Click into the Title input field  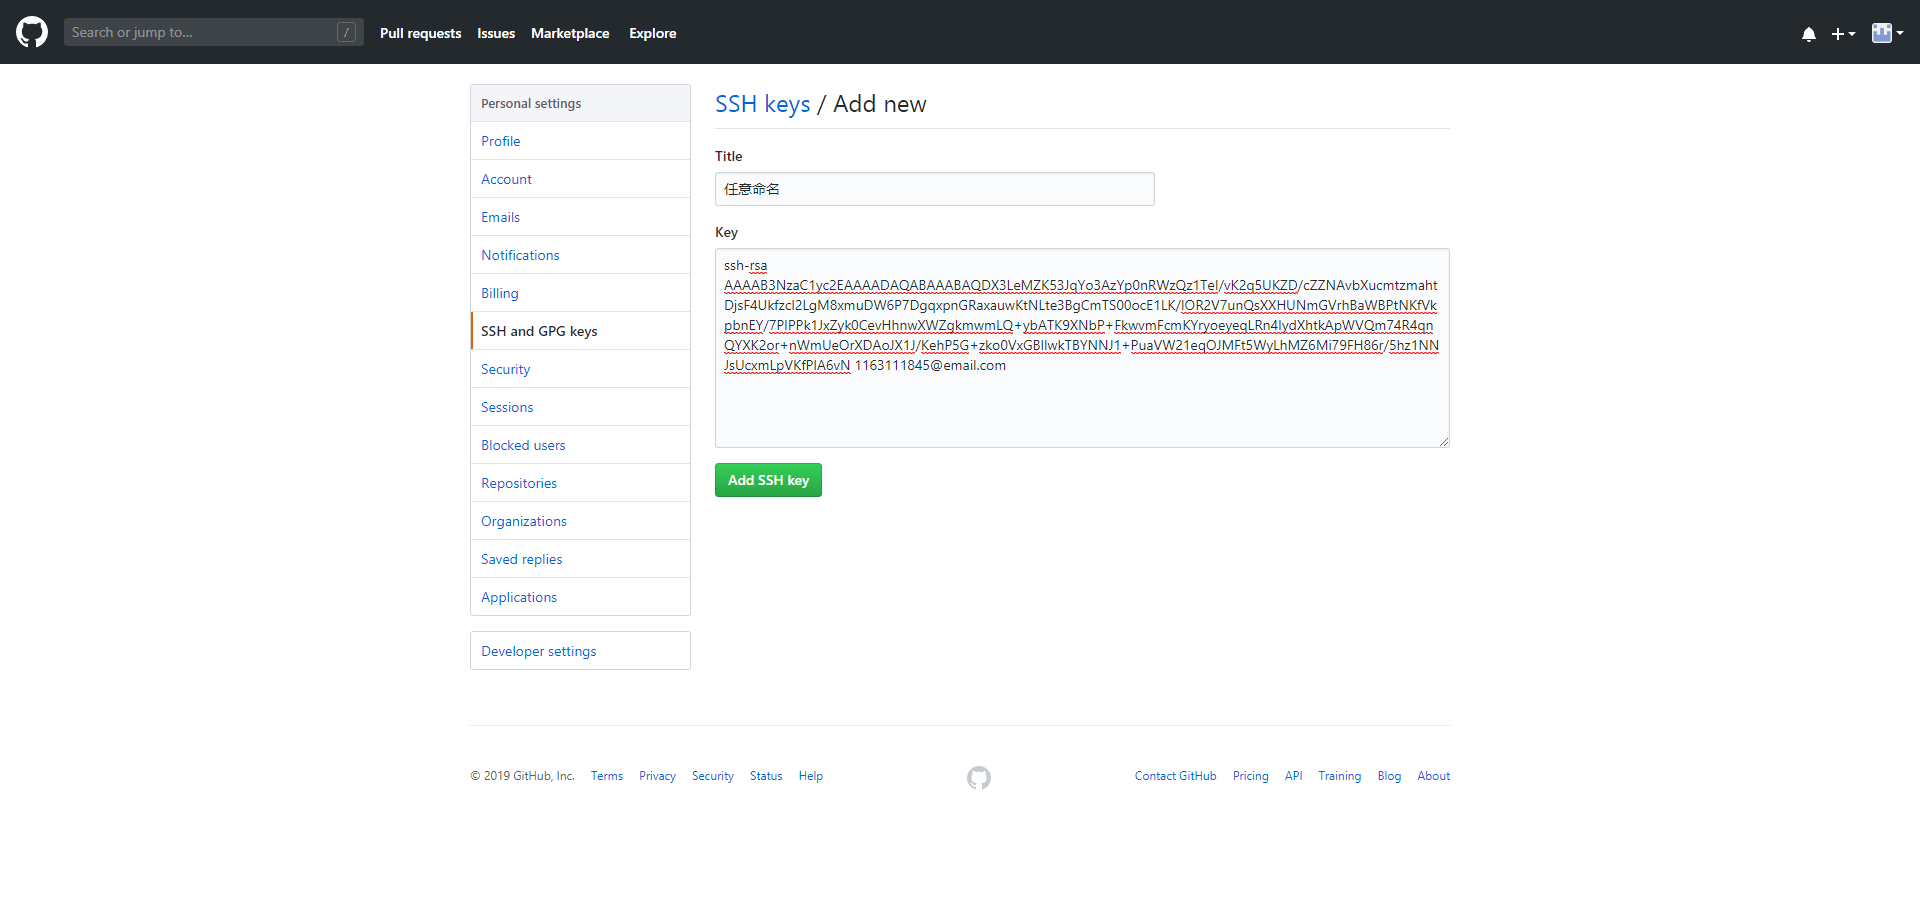click(x=934, y=189)
